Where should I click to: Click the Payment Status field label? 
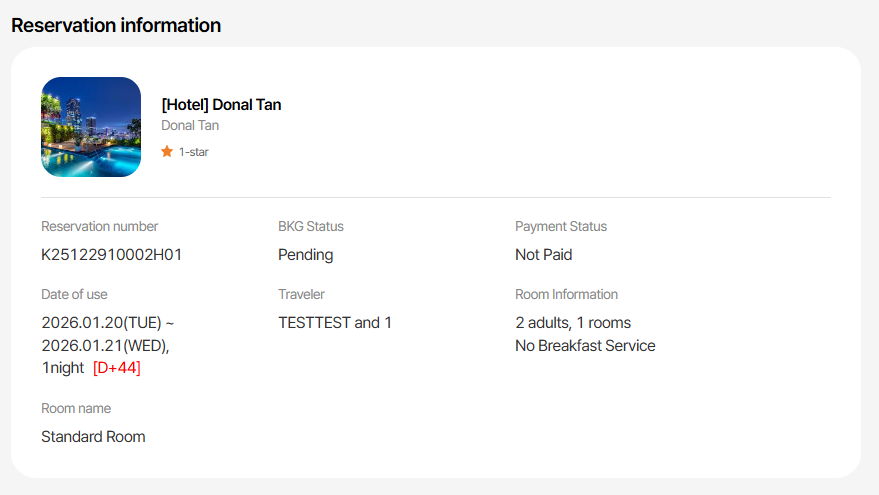point(560,227)
